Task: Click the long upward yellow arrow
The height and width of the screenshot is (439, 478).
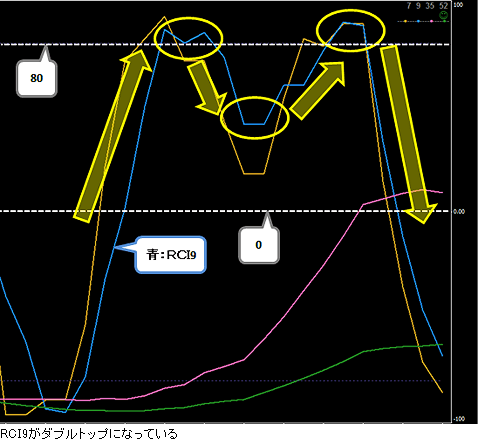Action: pyautogui.click(x=113, y=136)
